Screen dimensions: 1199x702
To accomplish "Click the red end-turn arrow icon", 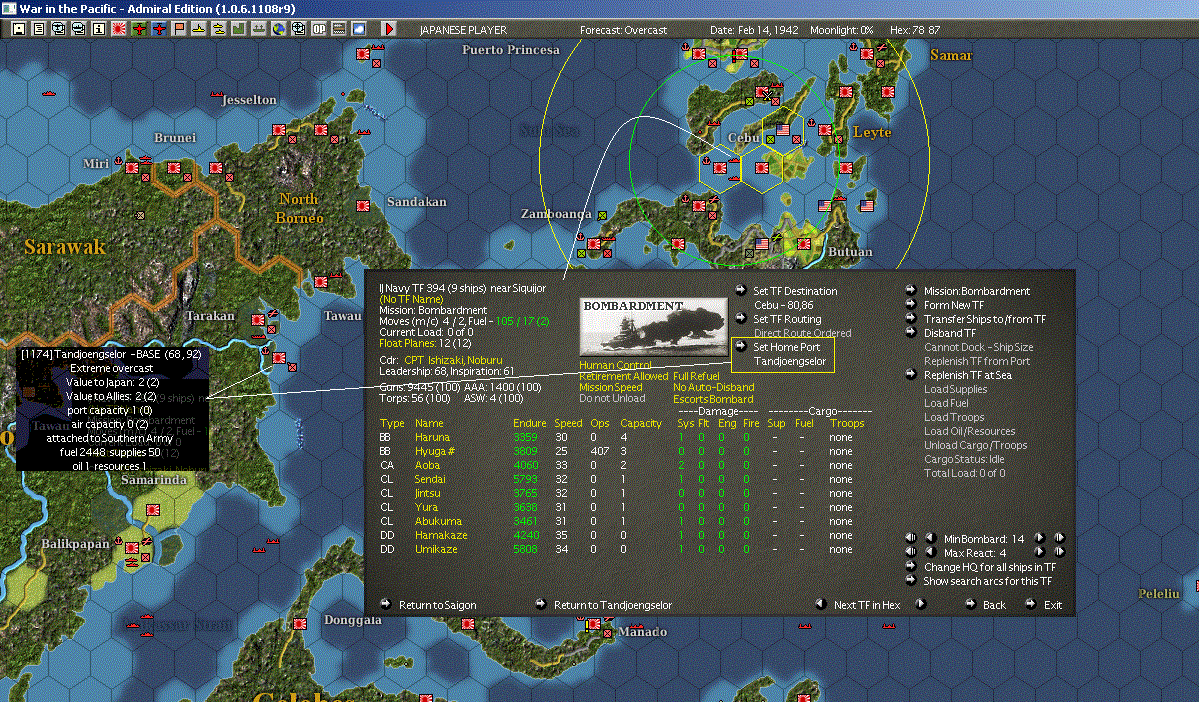I will 390,29.
